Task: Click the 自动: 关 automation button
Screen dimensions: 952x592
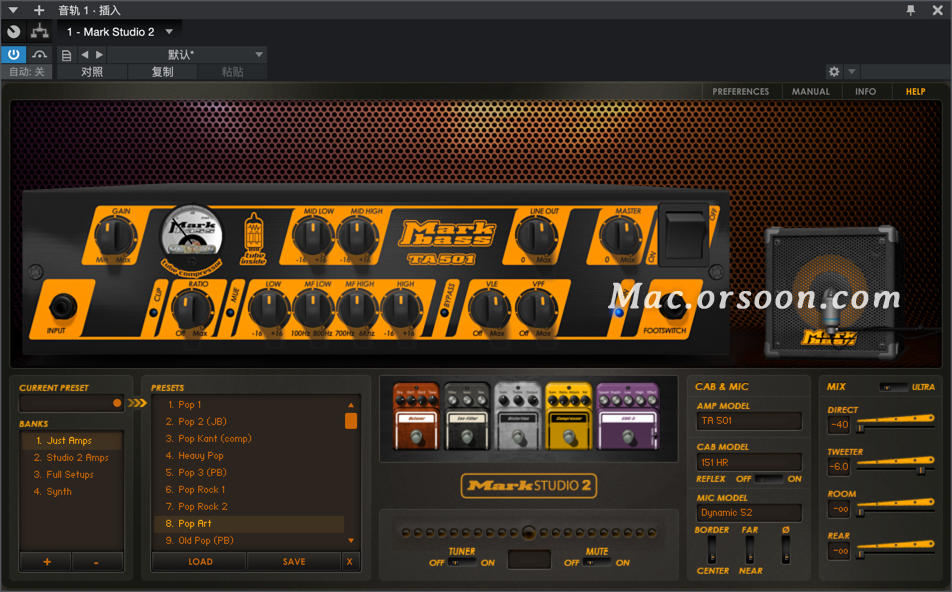Action: (x=27, y=72)
